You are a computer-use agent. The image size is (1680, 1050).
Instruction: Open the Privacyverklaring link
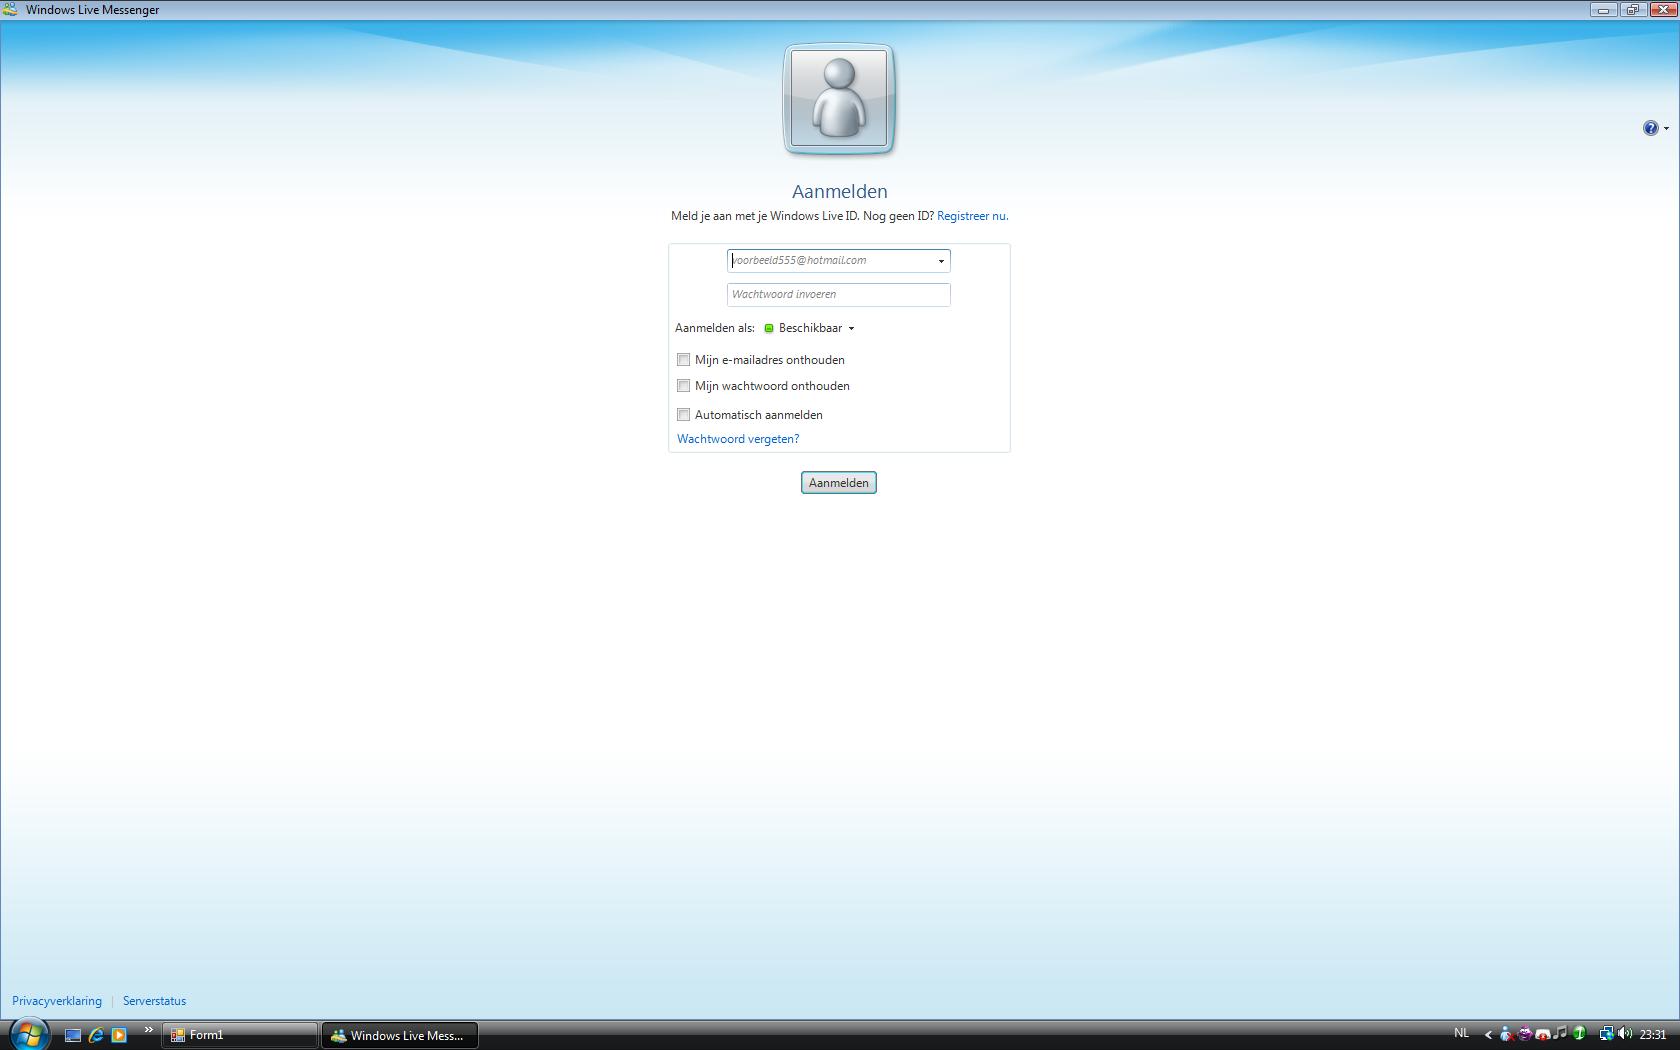coord(57,1001)
